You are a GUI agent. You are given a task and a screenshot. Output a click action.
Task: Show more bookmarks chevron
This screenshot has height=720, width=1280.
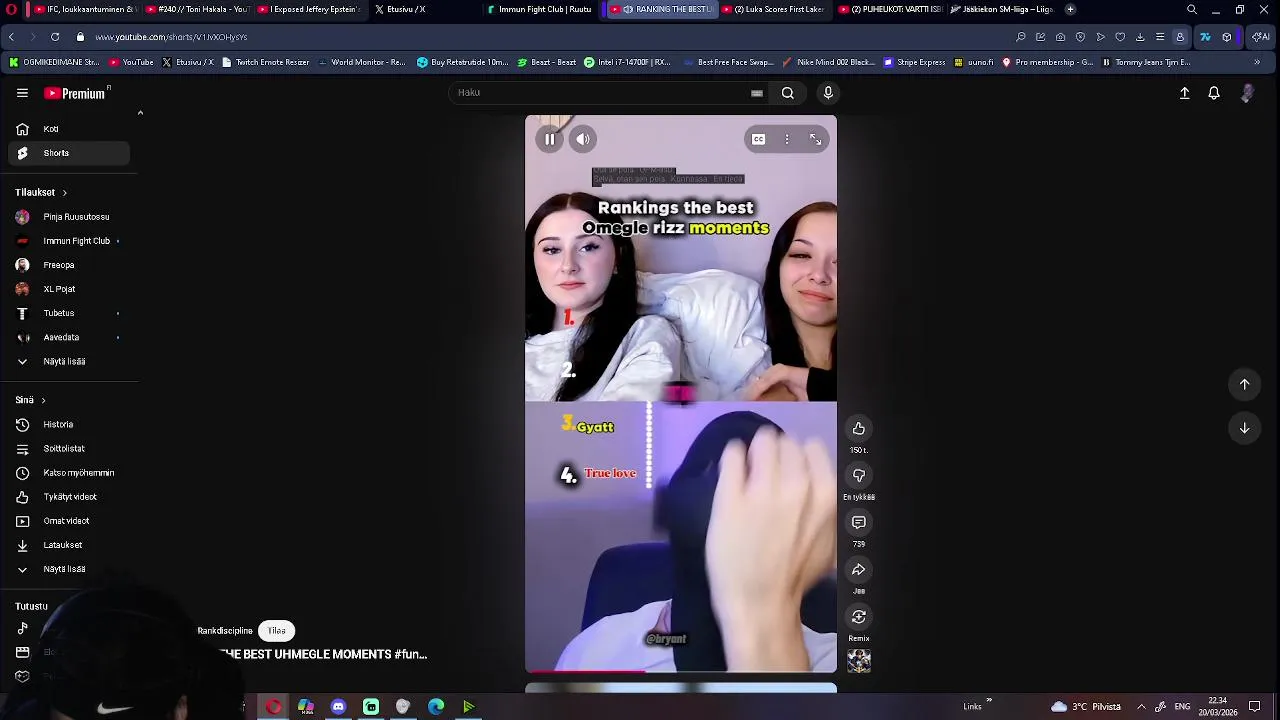(x=1257, y=62)
